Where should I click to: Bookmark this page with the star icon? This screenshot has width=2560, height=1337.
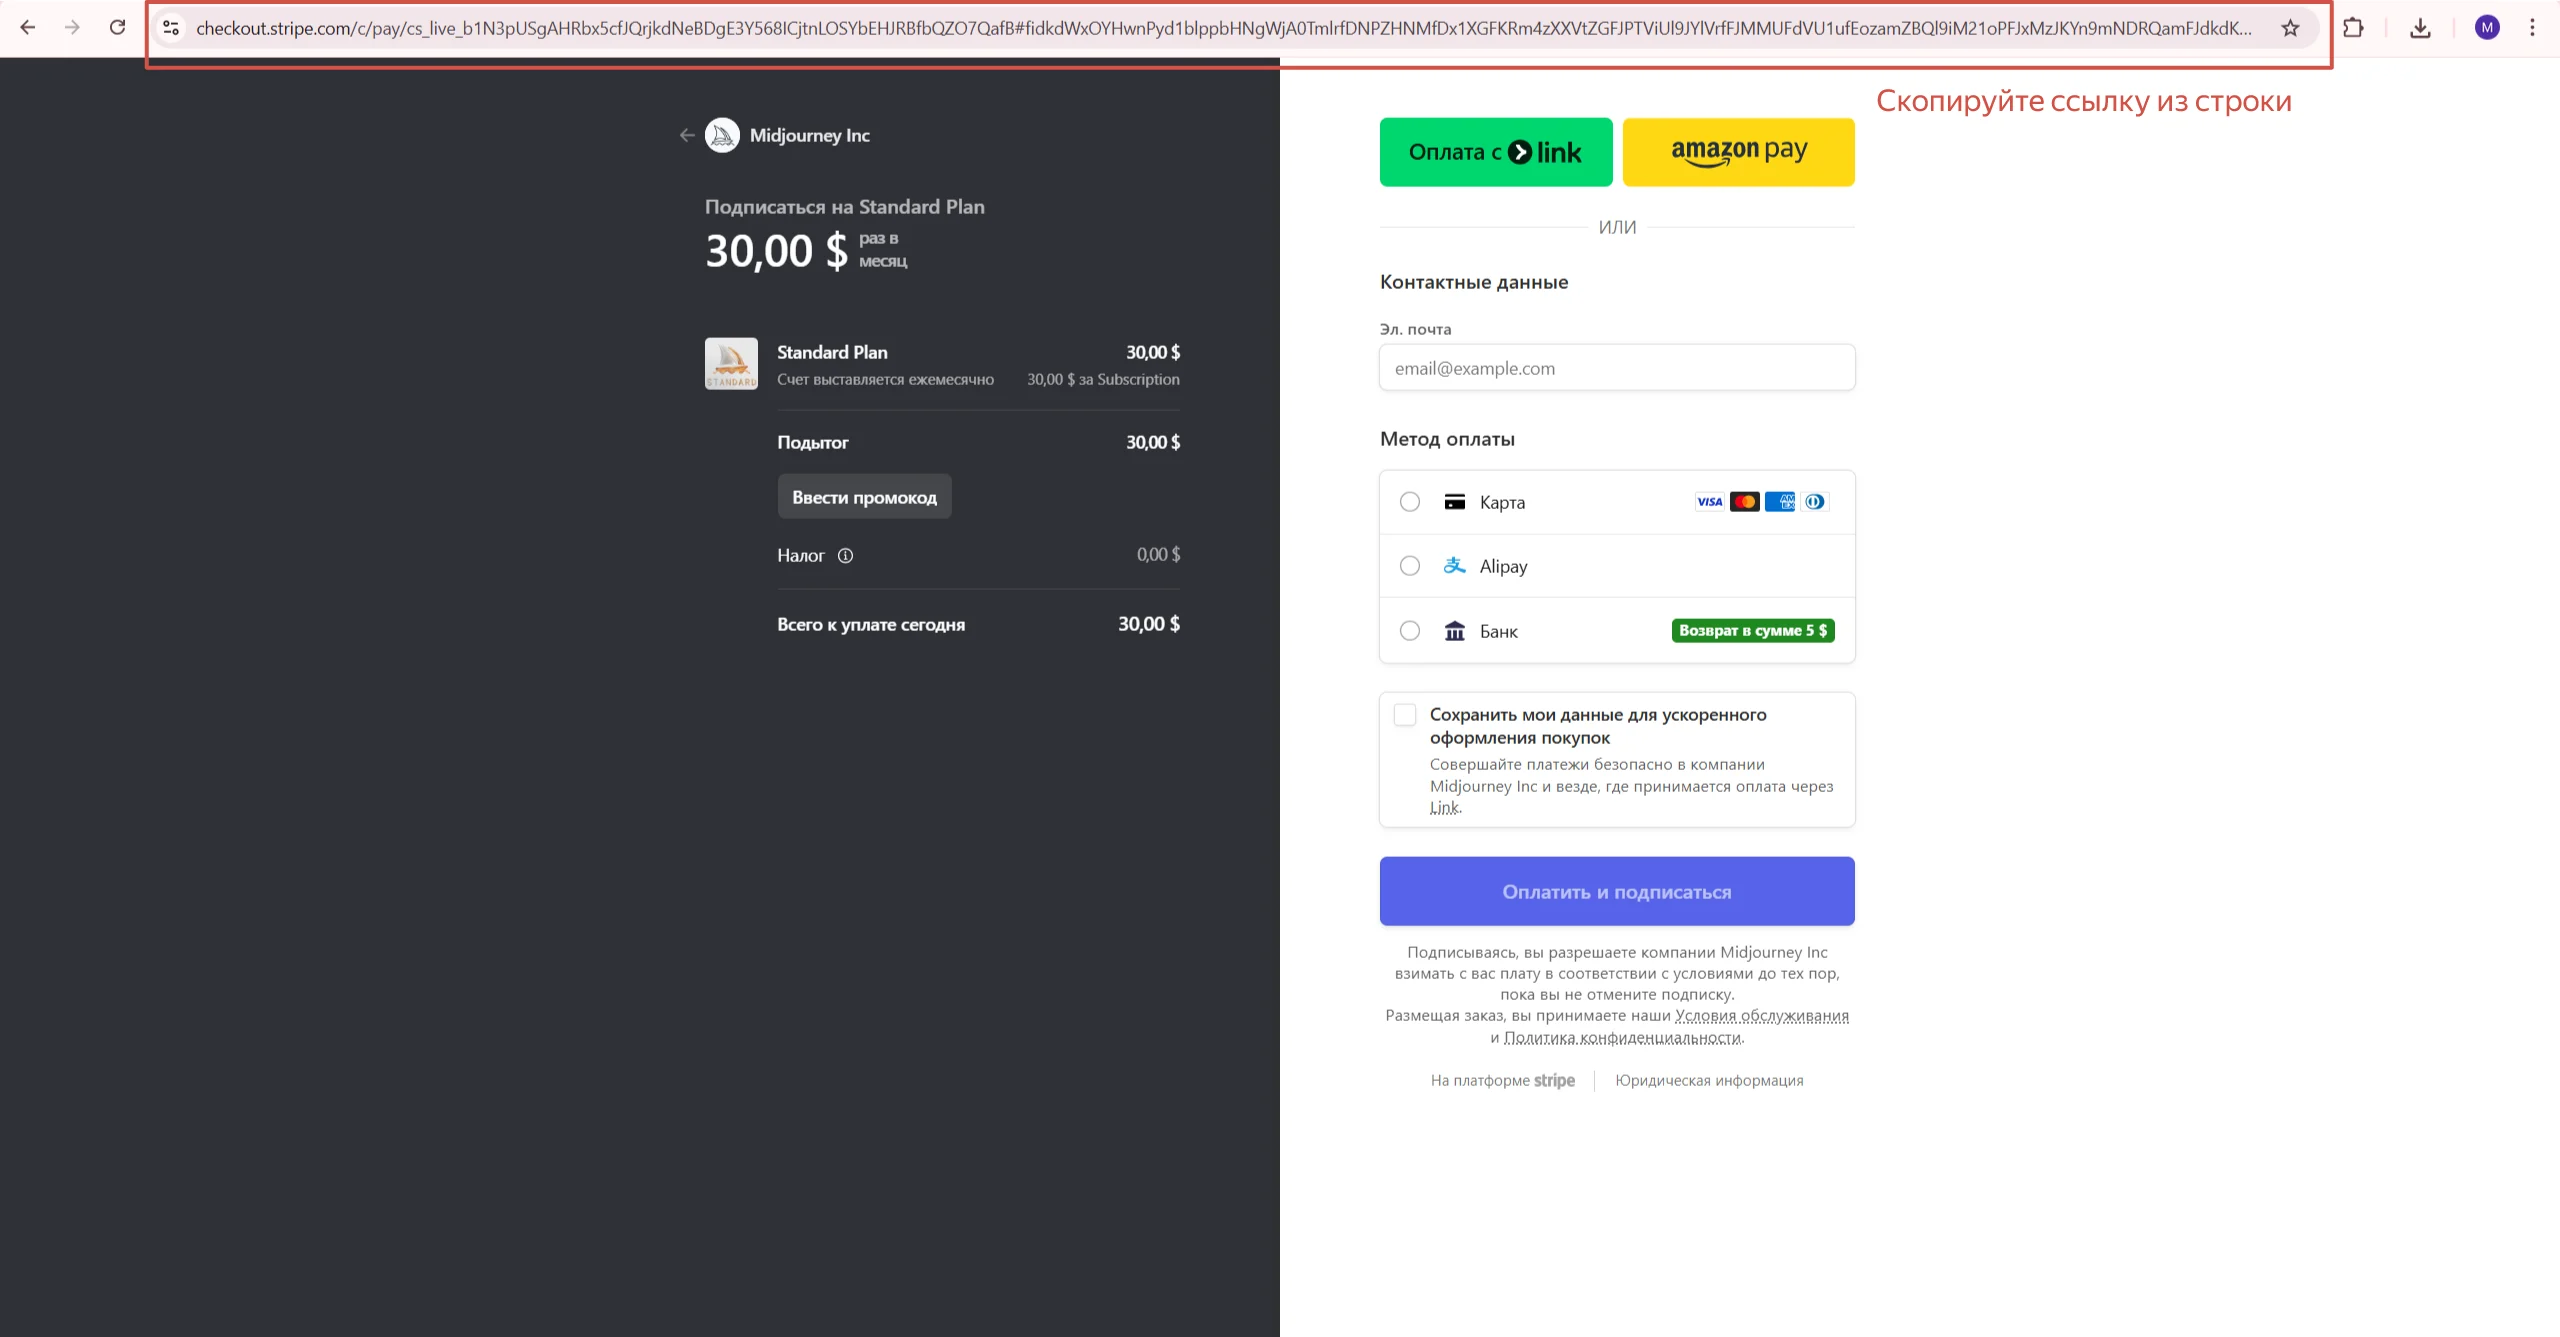2290,28
